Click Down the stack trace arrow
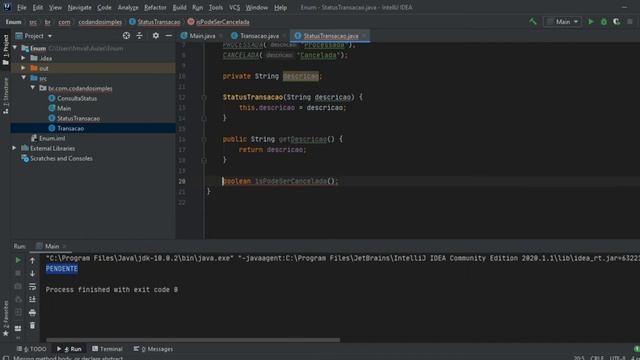 click(32, 273)
